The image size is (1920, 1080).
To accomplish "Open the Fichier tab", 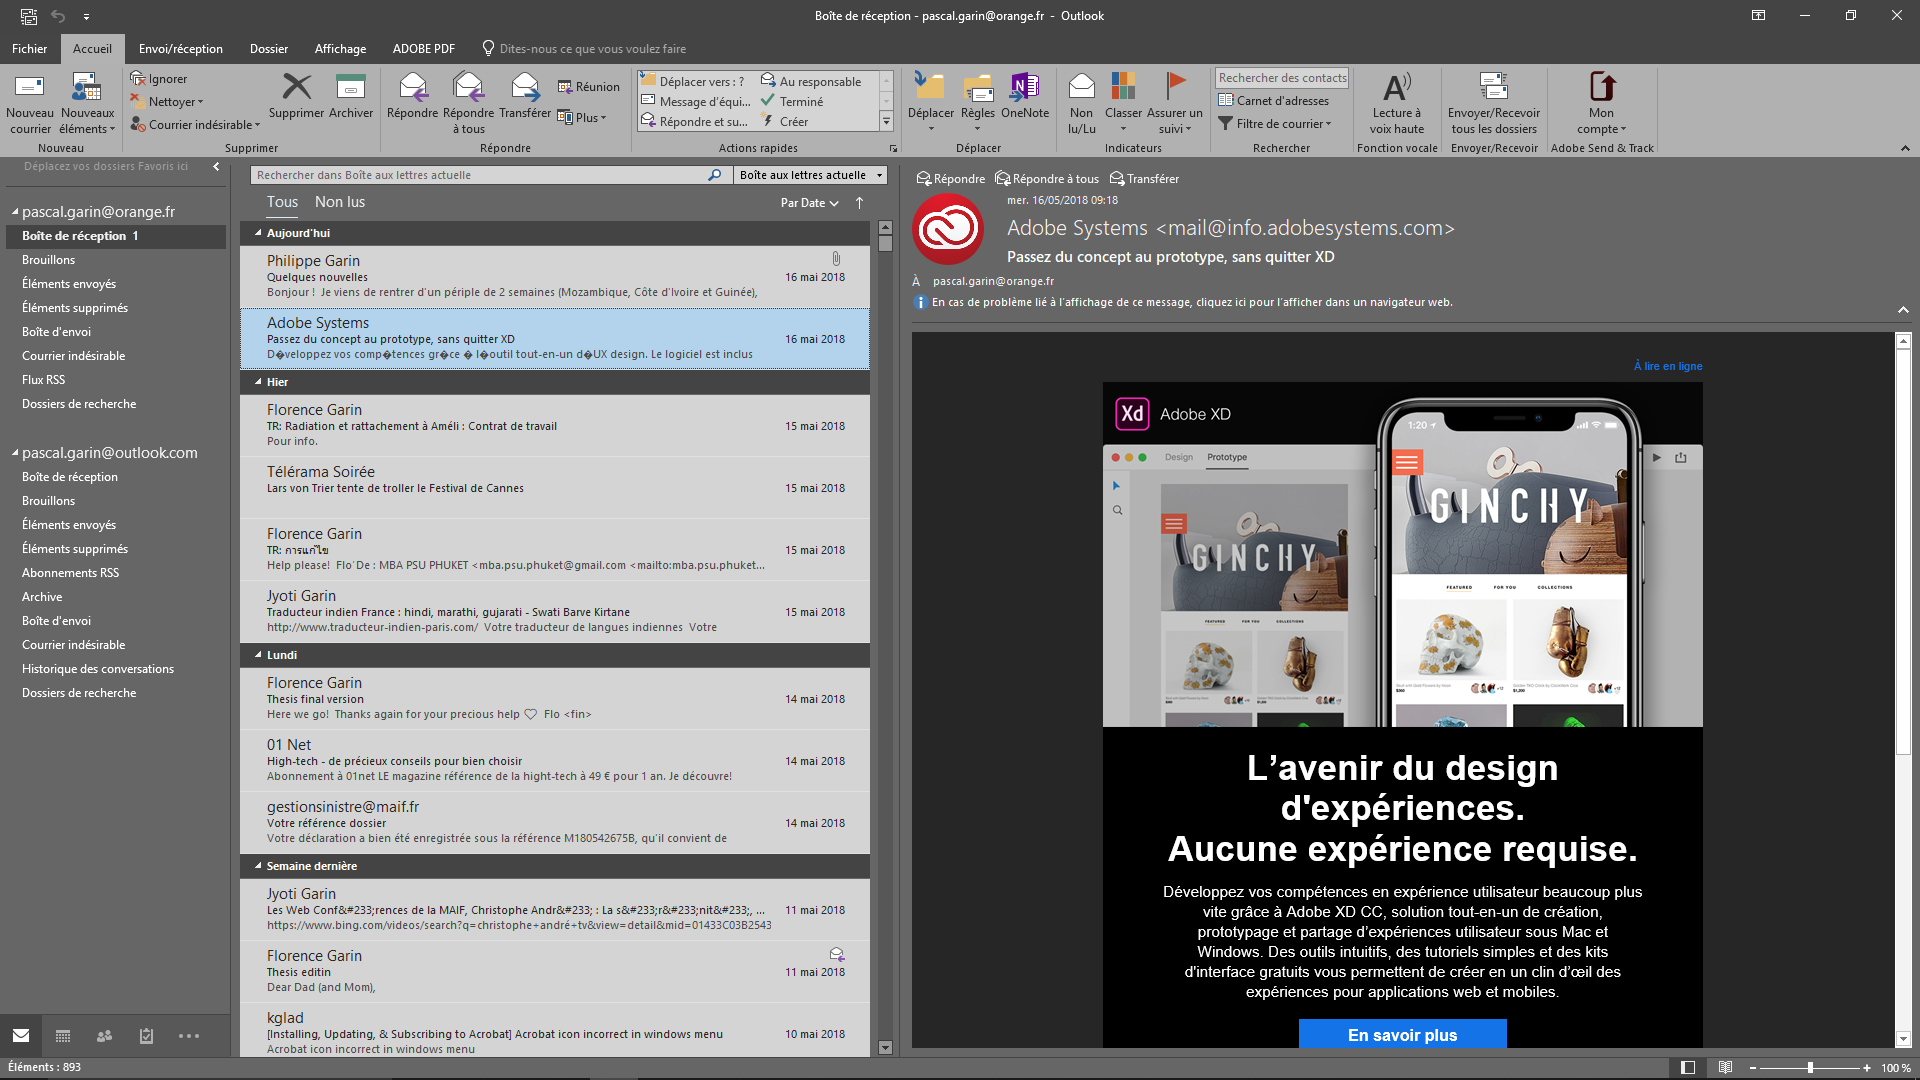I will [x=29, y=49].
